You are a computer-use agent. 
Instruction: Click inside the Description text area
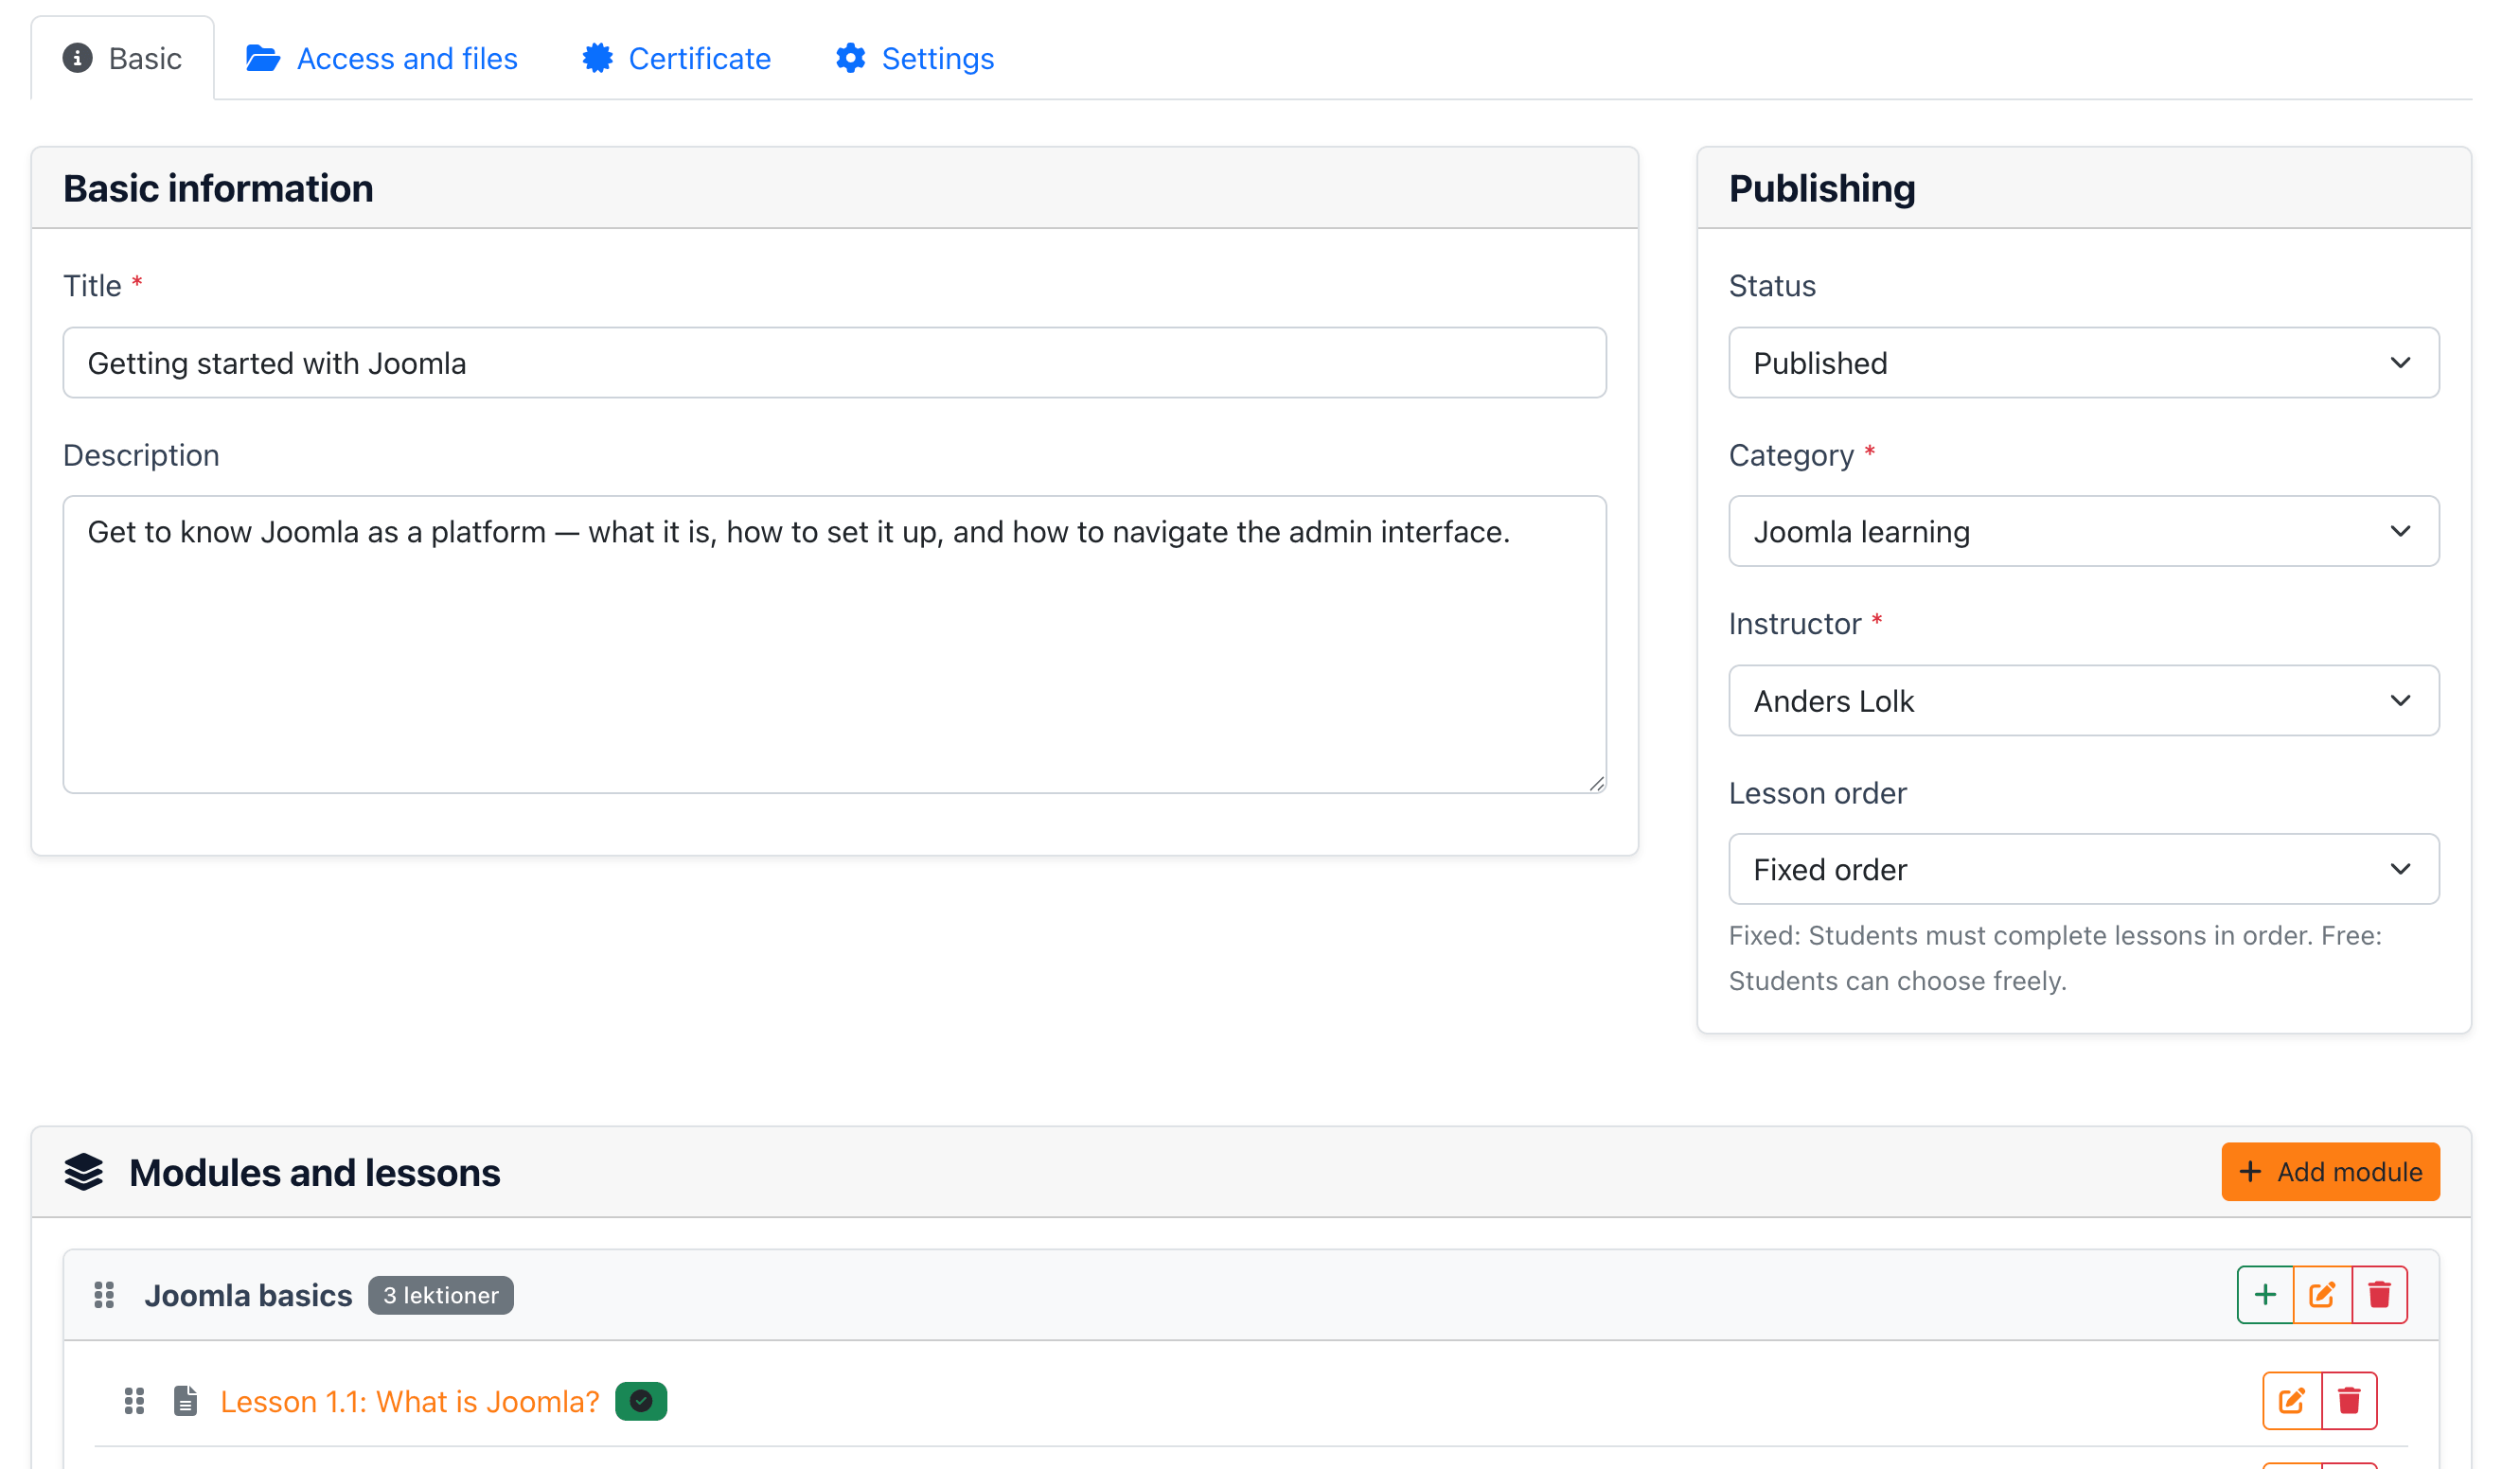click(x=834, y=644)
